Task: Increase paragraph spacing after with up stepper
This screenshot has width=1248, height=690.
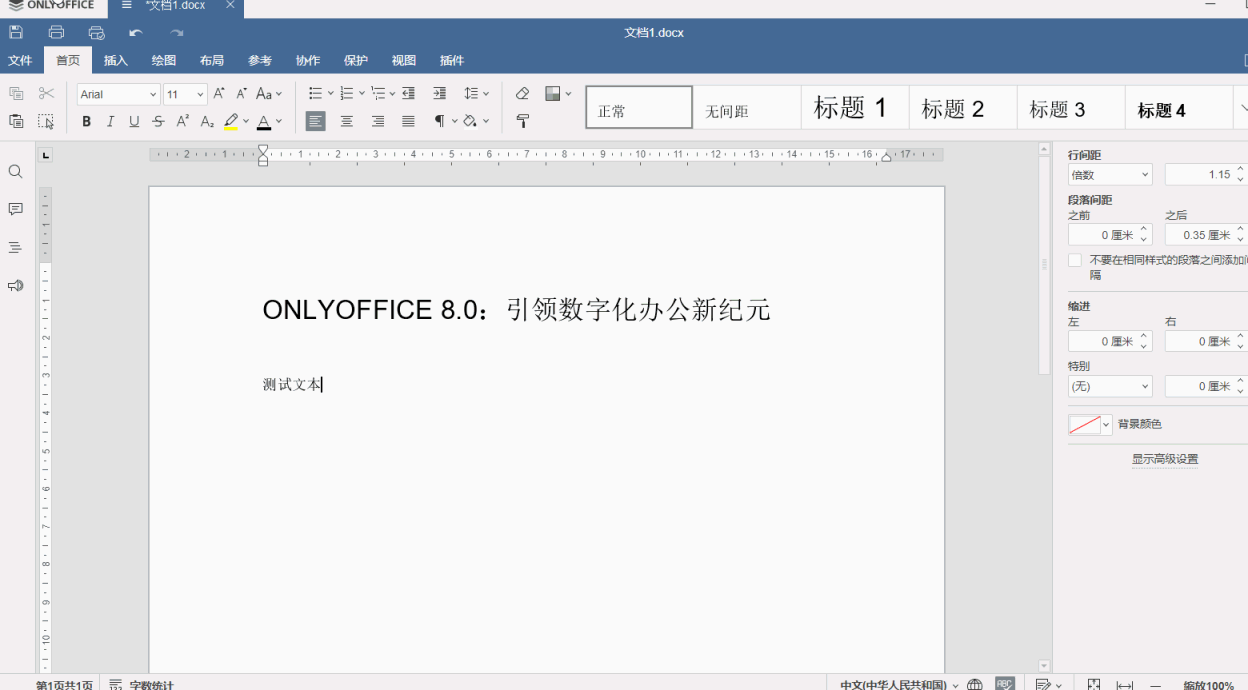Action: point(1240,228)
